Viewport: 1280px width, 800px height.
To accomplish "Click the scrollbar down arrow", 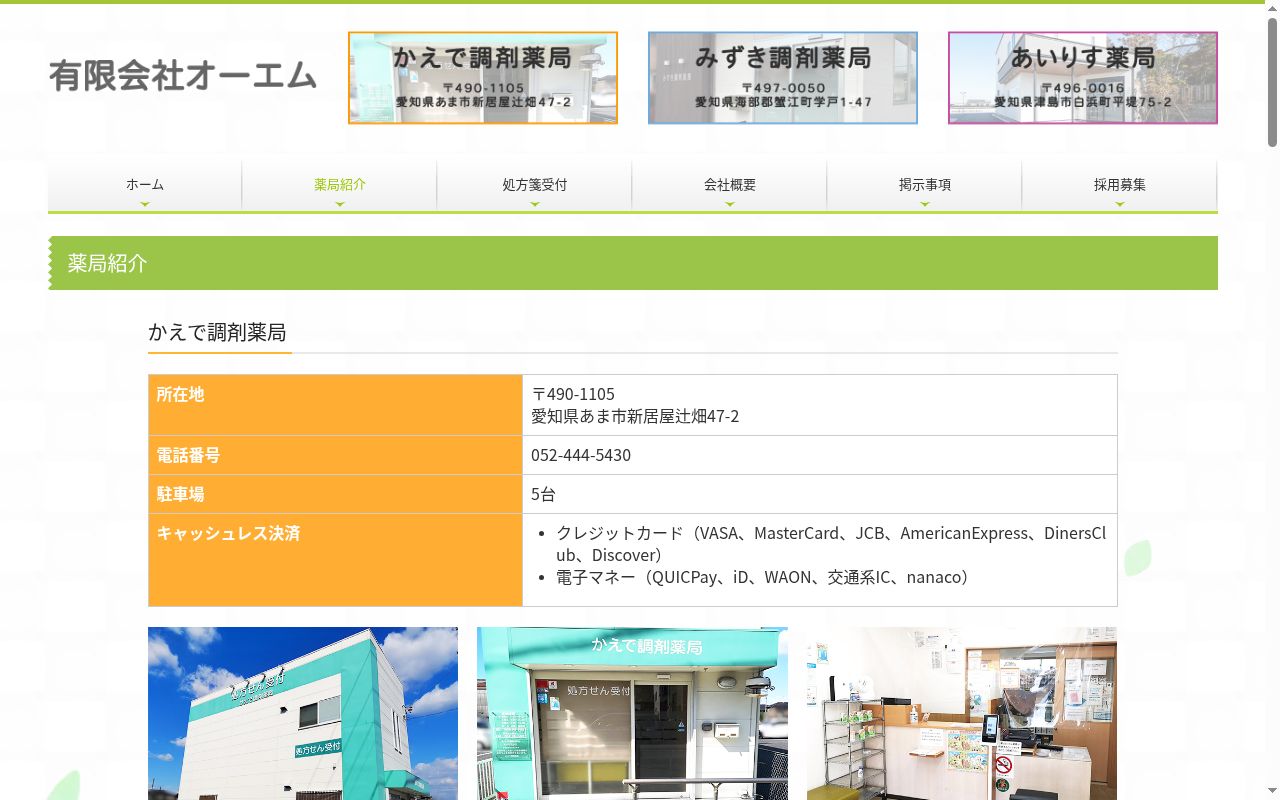I will 1272,792.
